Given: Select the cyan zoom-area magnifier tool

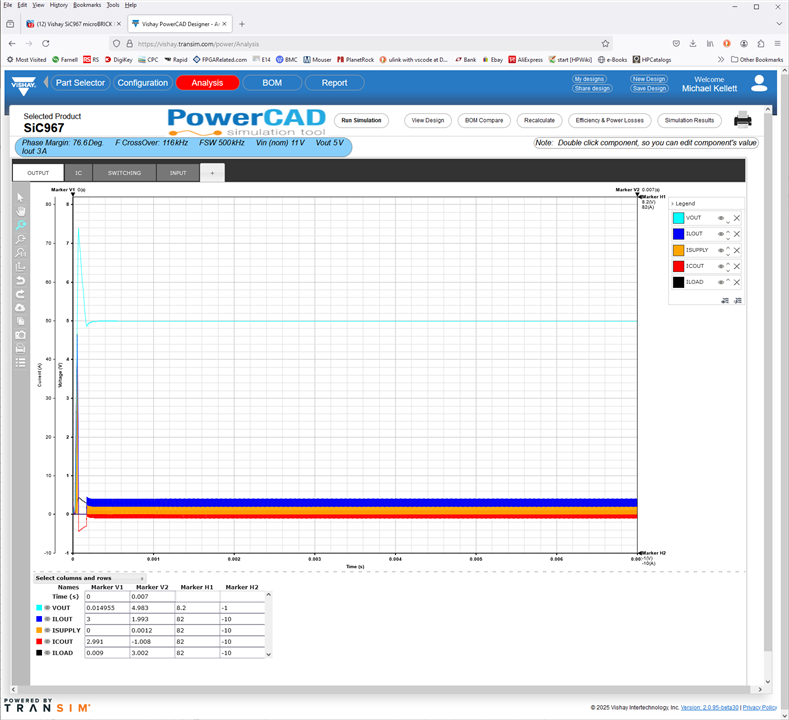Looking at the screenshot, I should point(20,225).
